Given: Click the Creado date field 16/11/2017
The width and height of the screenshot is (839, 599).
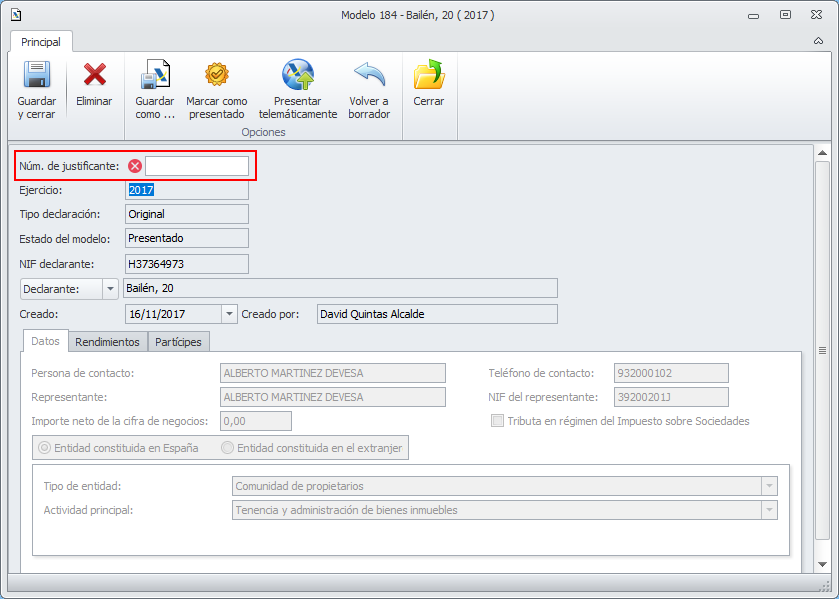Looking at the screenshot, I should tap(173, 314).
